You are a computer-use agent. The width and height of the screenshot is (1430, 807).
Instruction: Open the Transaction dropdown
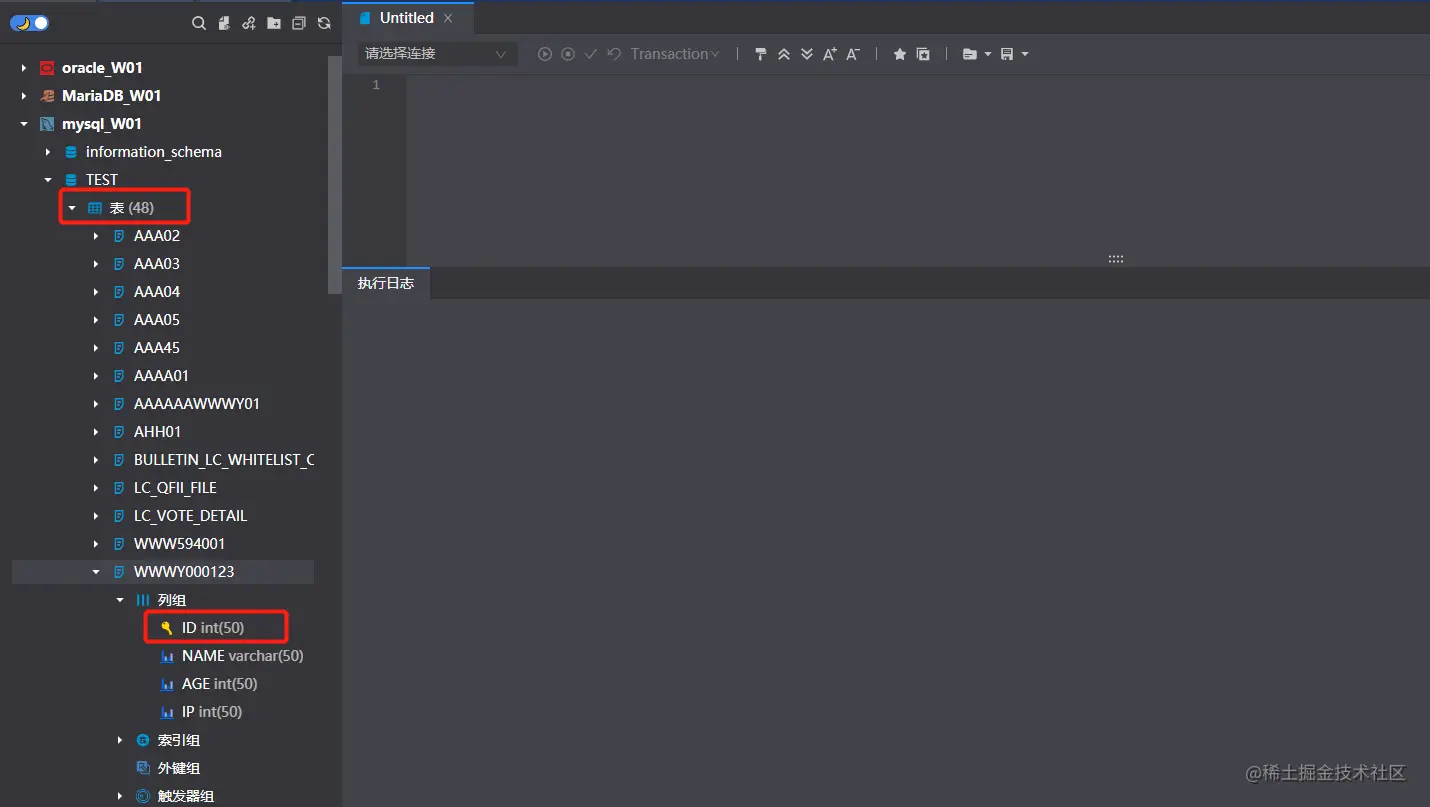pos(668,54)
